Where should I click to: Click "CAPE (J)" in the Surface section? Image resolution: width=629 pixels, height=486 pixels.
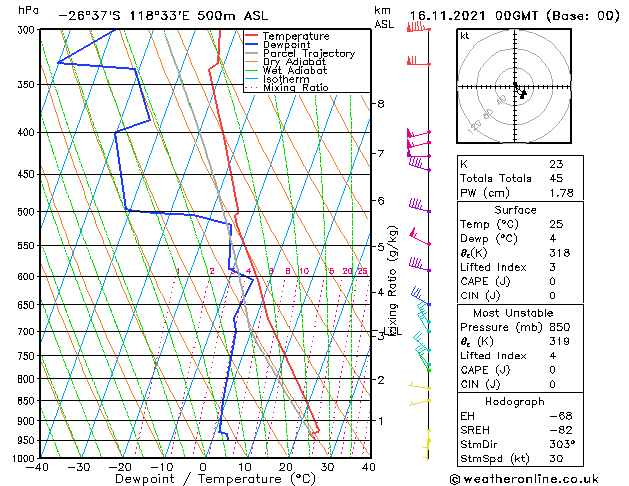click(485, 281)
